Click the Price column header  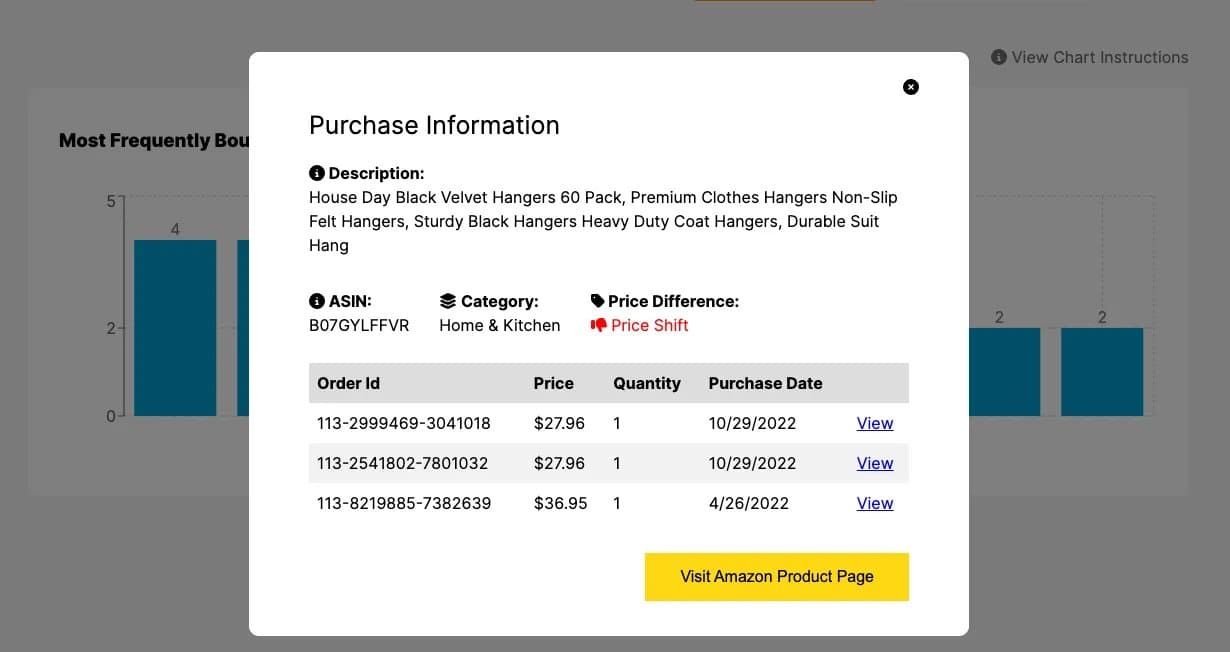pos(554,383)
